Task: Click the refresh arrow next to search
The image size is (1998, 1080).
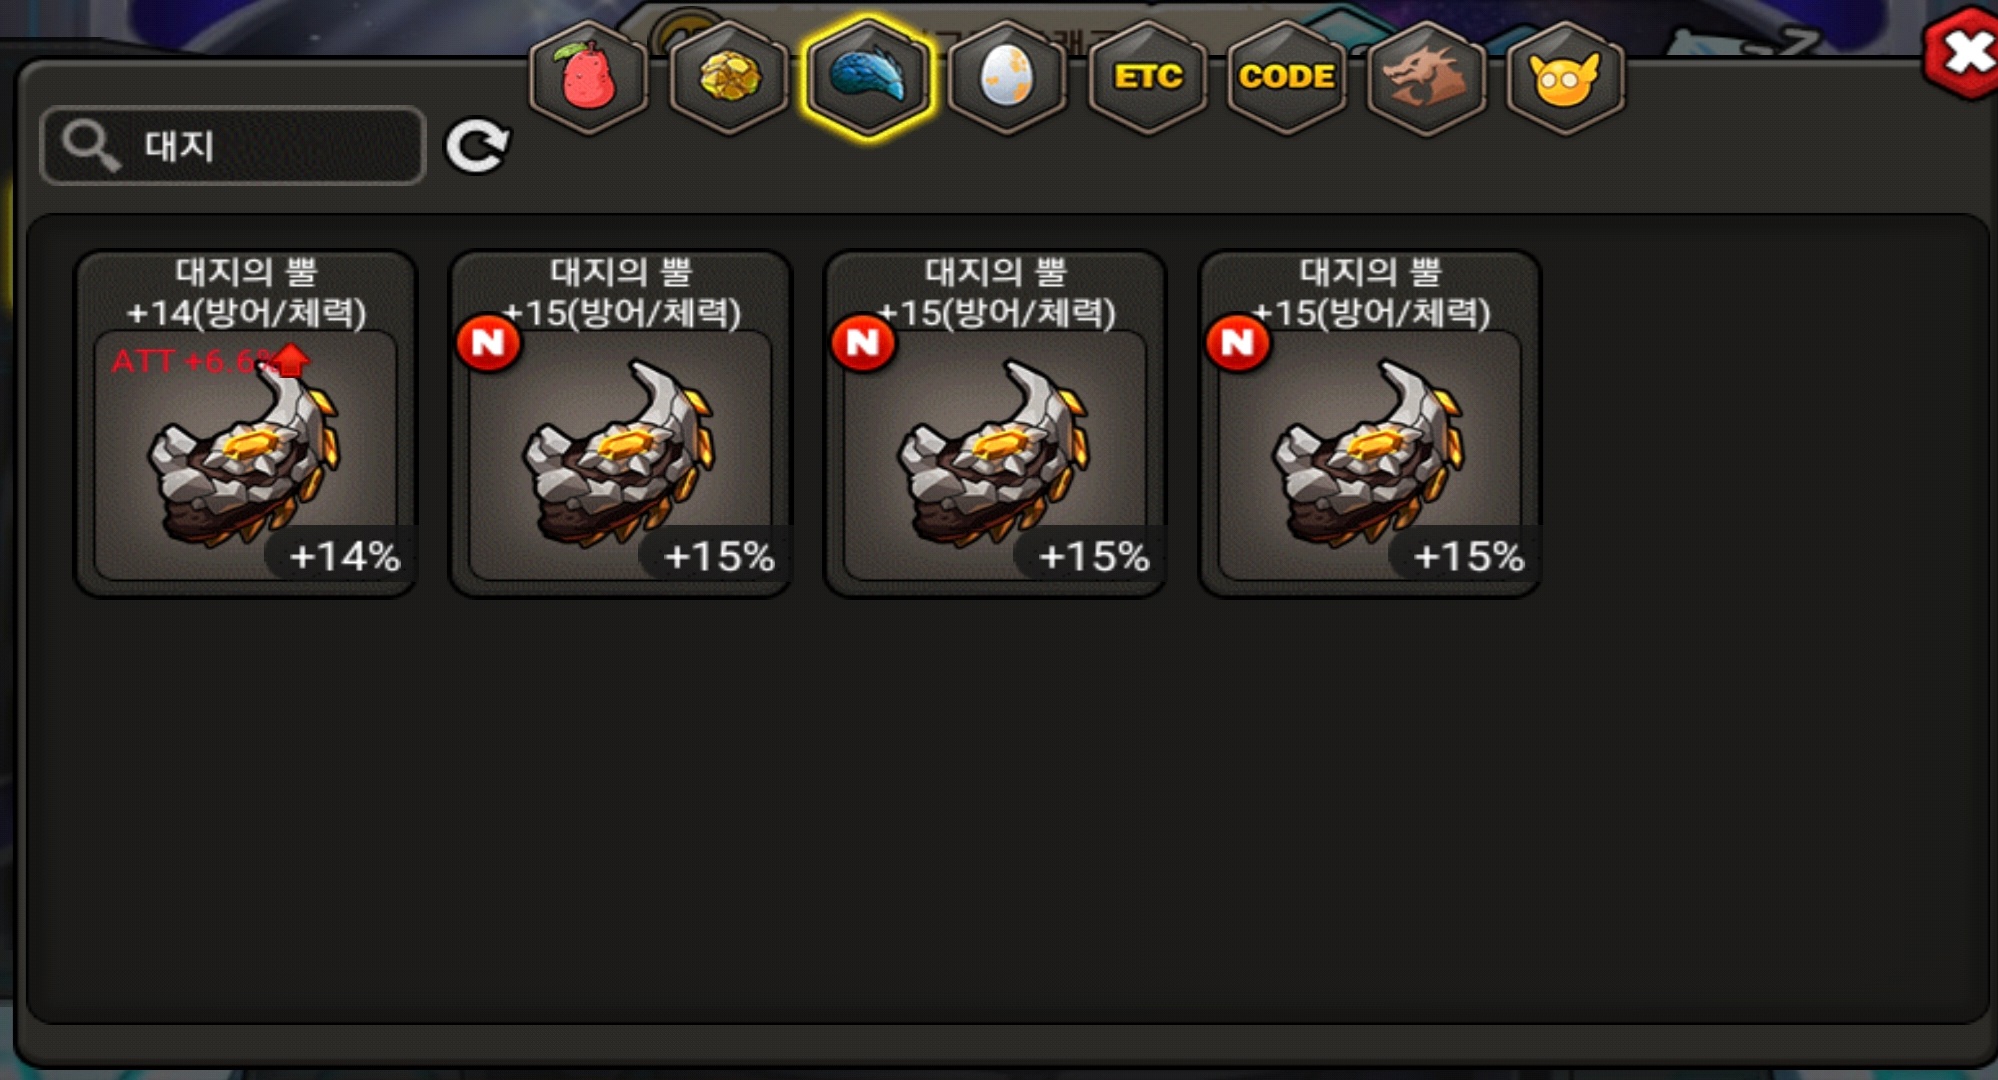Action: [x=477, y=147]
